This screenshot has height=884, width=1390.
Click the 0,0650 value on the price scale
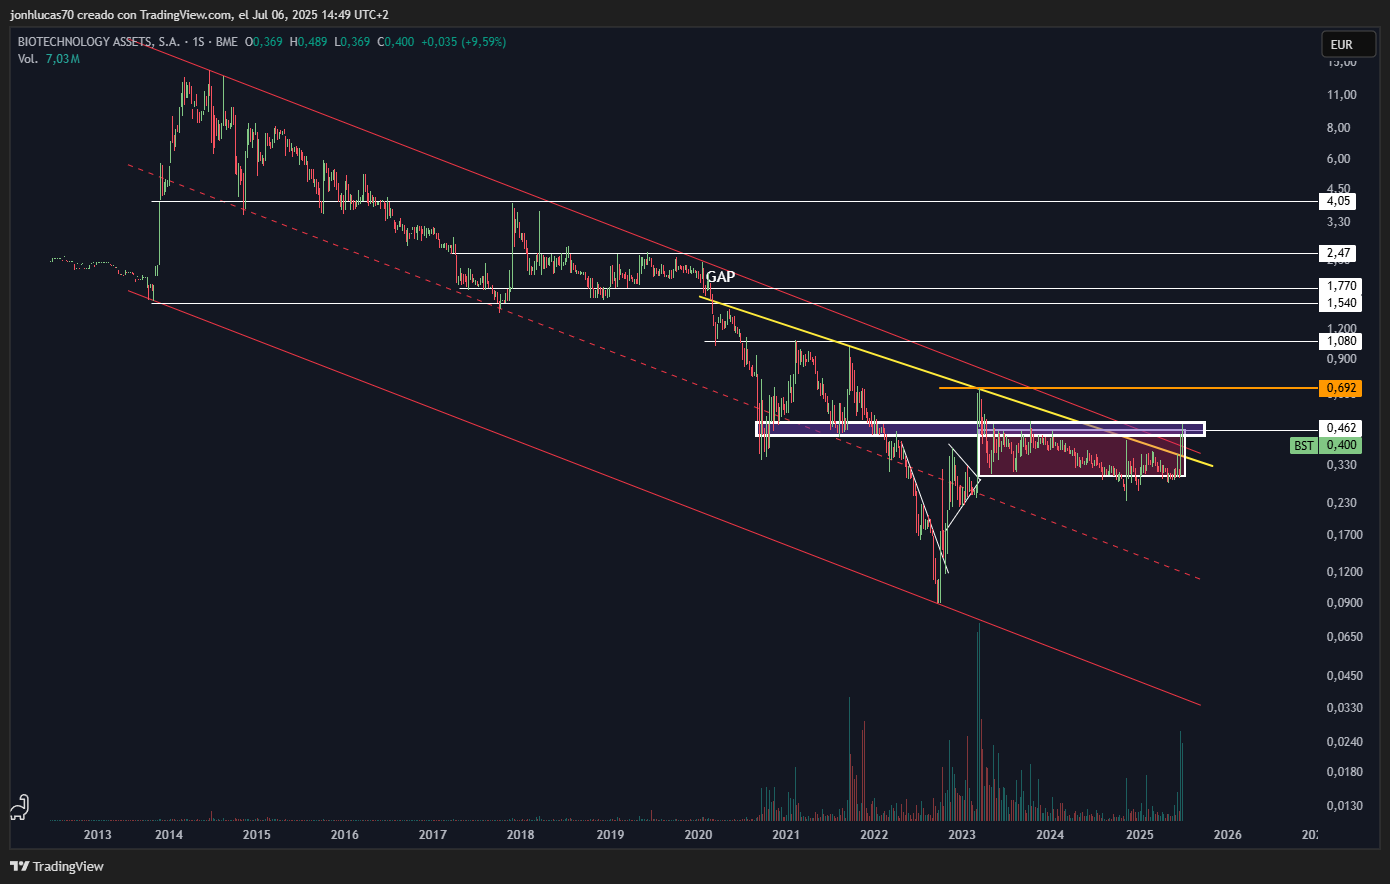[x=1345, y=637]
